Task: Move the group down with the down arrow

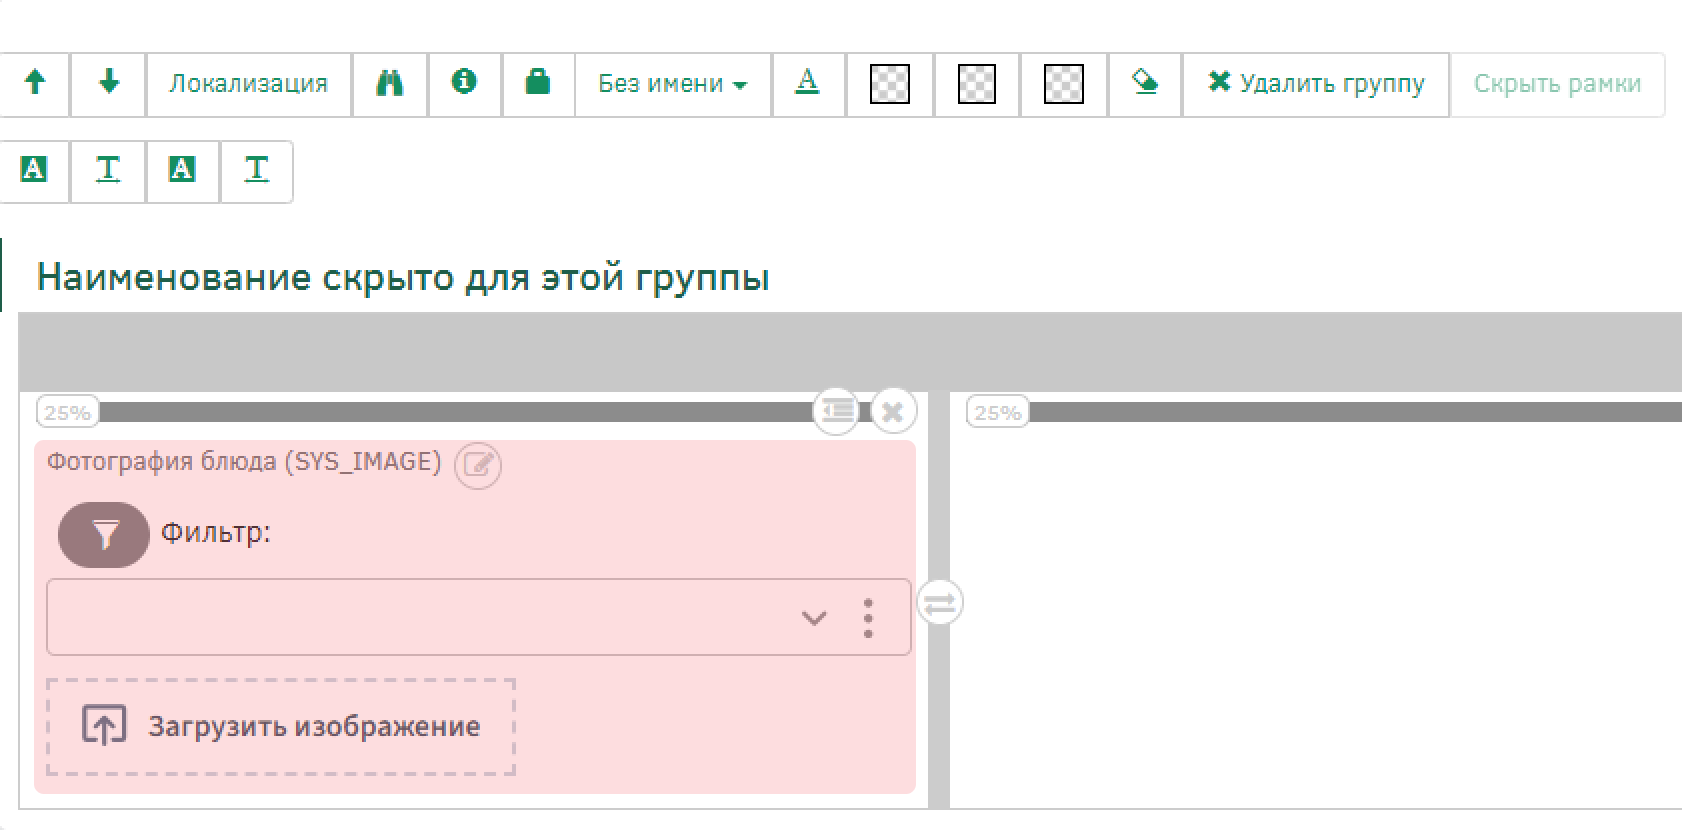Action: (109, 84)
